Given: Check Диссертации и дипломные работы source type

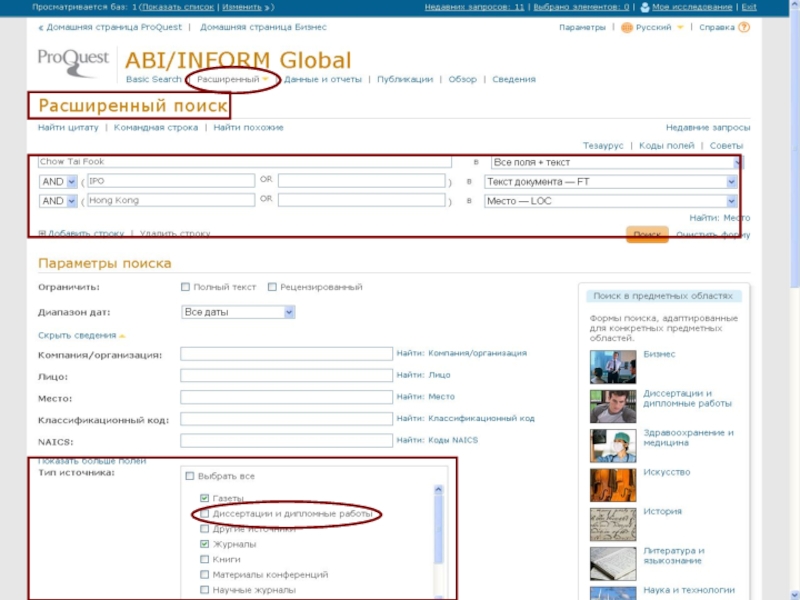Looking at the screenshot, I should click(205, 514).
